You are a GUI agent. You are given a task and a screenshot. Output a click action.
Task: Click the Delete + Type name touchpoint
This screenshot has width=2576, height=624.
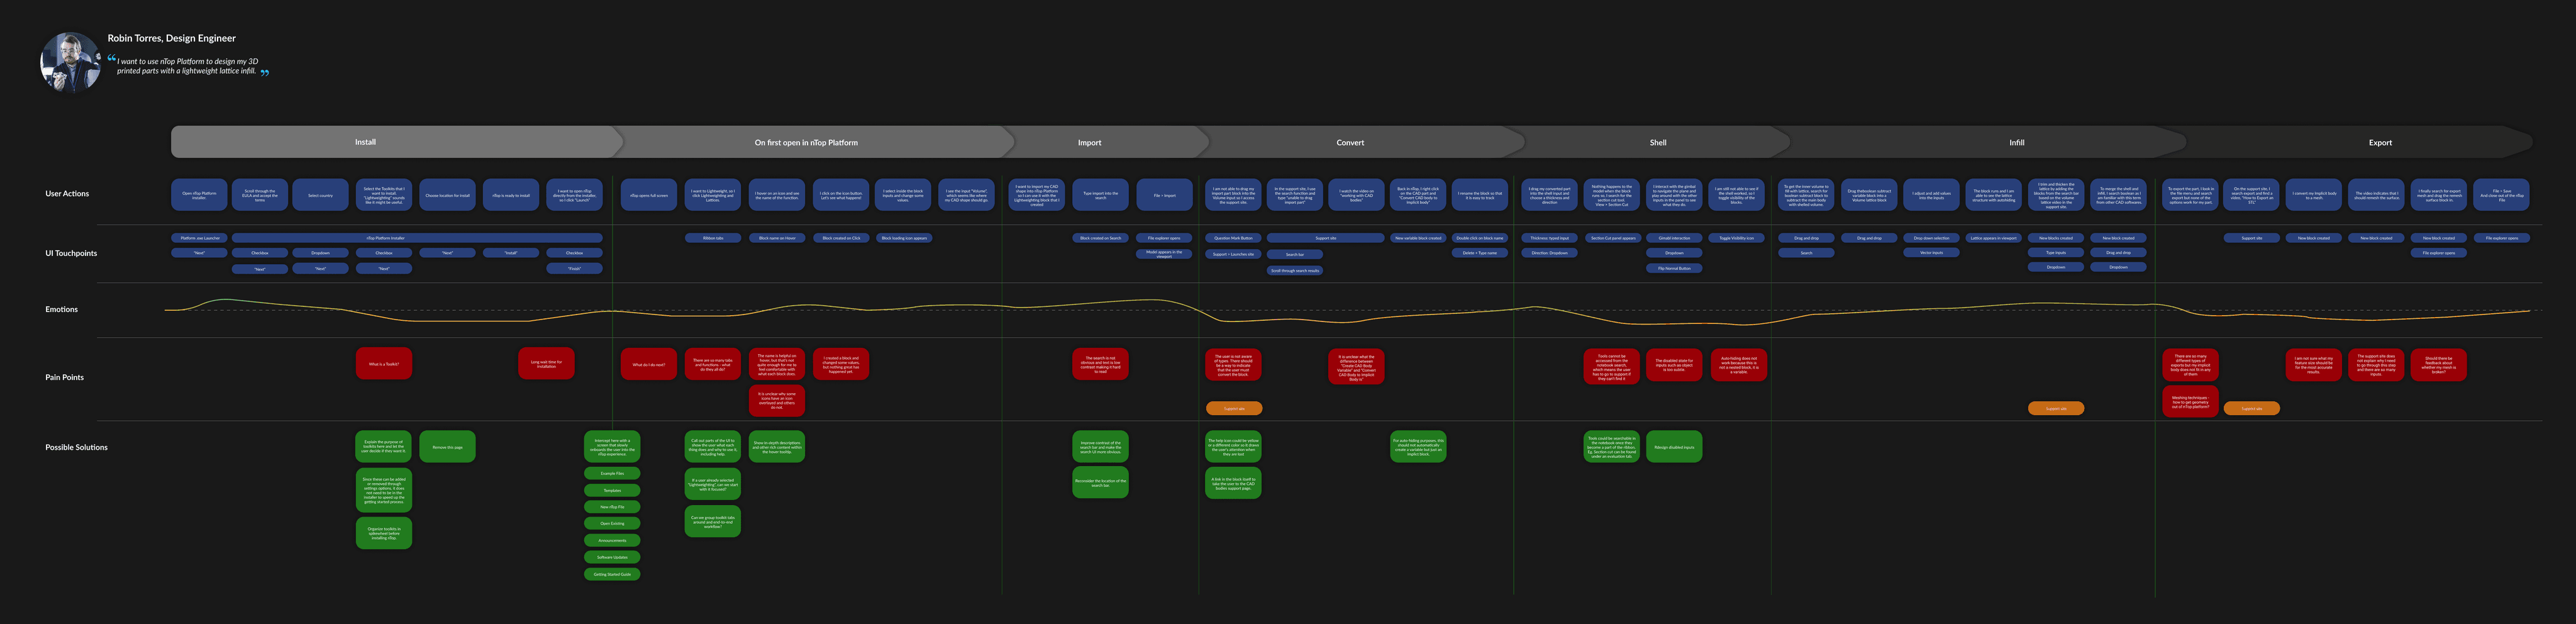tap(1480, 253)
